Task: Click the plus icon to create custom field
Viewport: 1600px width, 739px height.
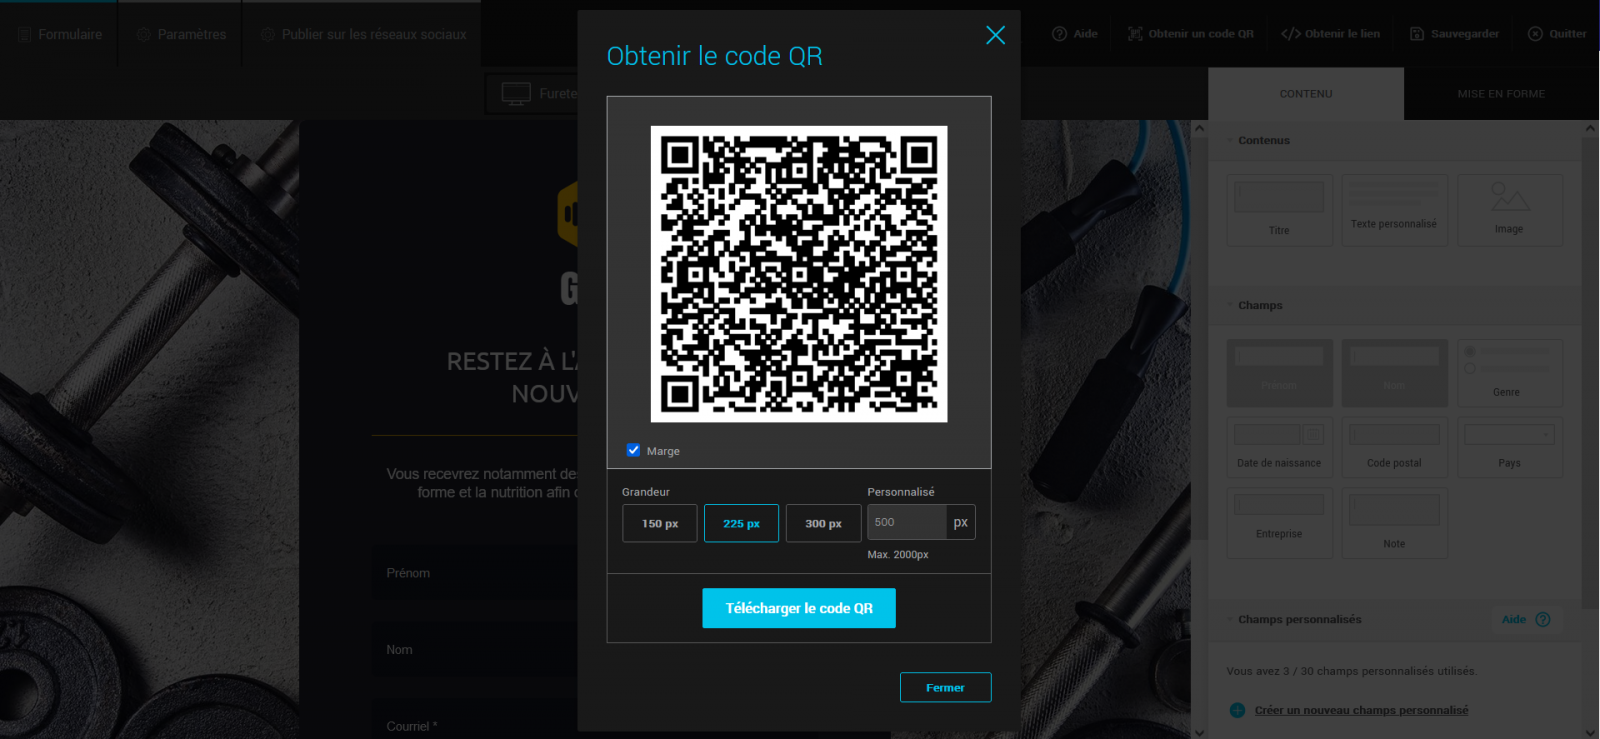Action: click(1237, 710)
